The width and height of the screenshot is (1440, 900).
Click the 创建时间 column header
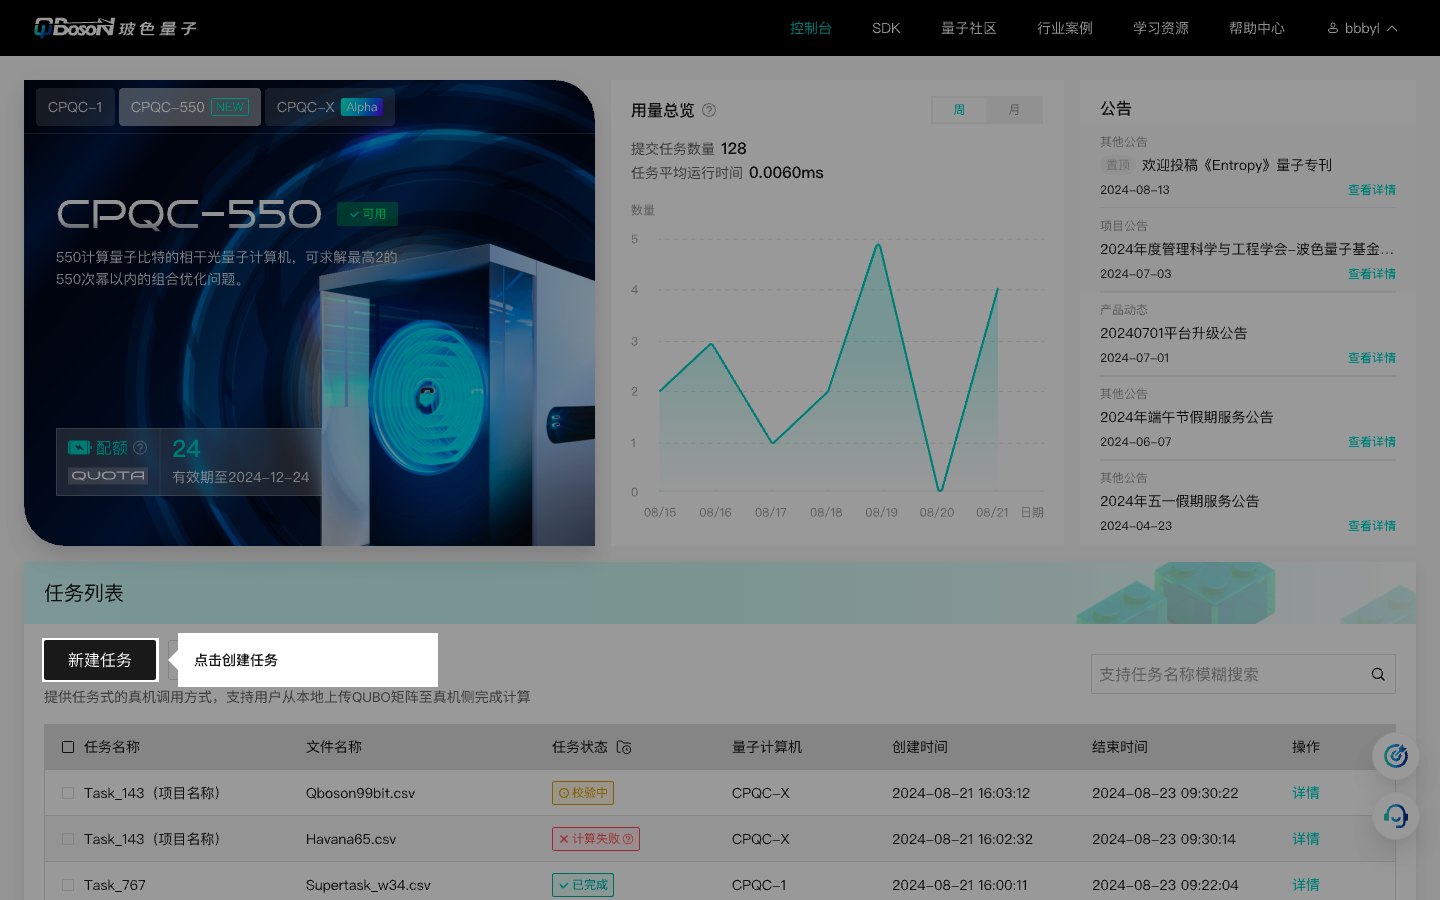pos(920,747)
